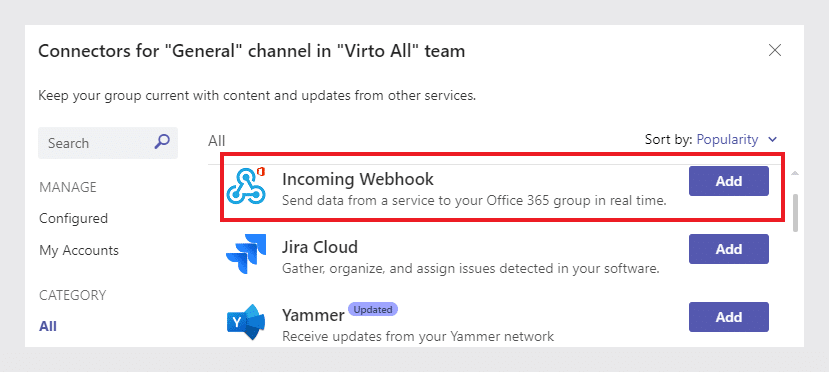Open My Accounts in the Manage section
Image resolution: width=829 pixels, height=372 pixels.
(x=79, y=250)
